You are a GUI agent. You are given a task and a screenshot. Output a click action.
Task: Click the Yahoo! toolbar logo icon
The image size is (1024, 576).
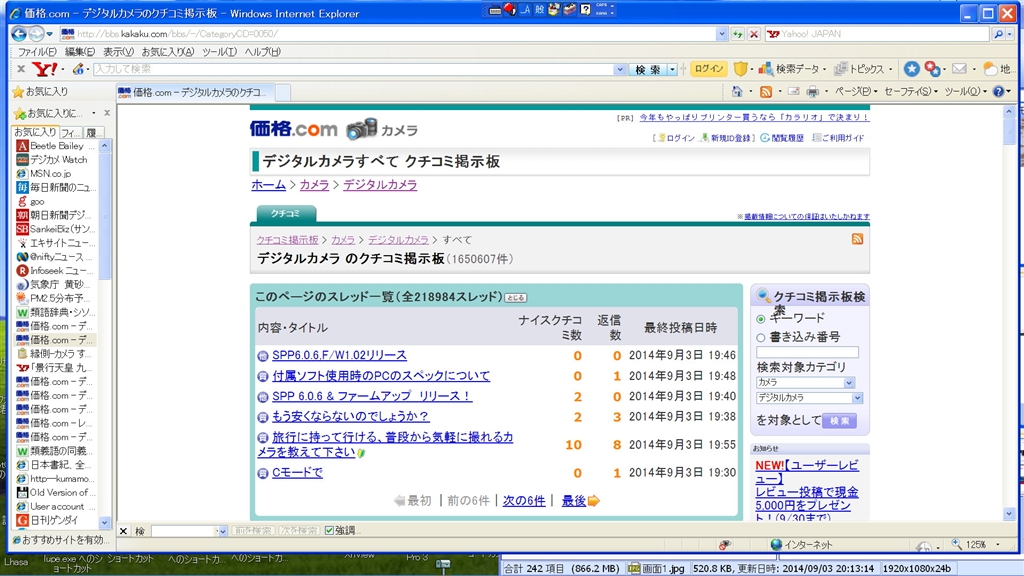pyautogui.click(x=45, y=69)
